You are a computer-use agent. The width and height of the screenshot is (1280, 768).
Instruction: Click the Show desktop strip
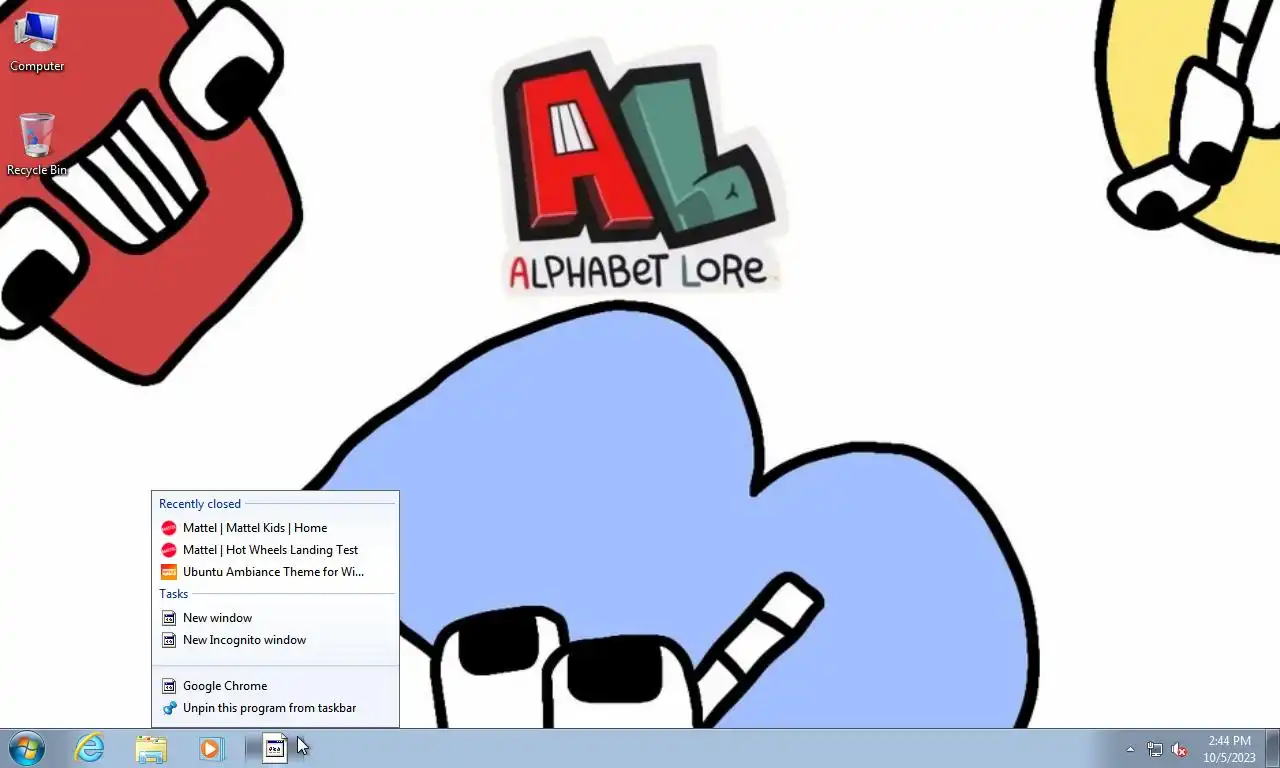[x=1273, y=748]
